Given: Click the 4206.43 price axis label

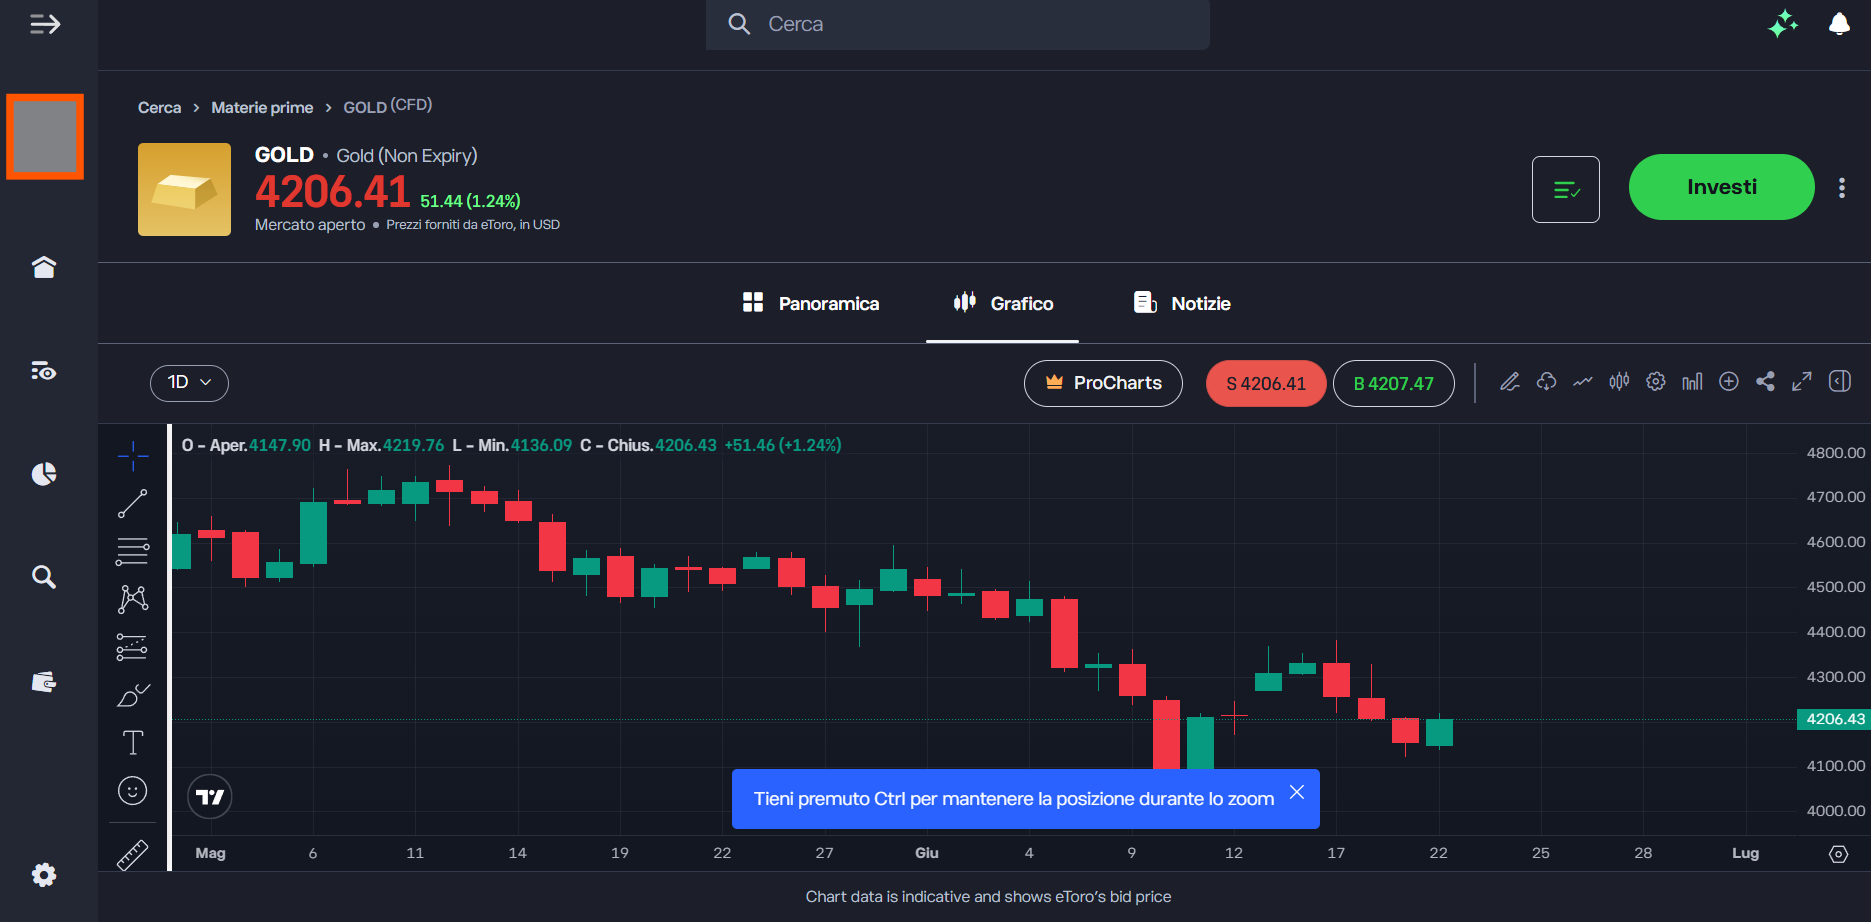Looking at the screenshot, I should [1834, 719].
